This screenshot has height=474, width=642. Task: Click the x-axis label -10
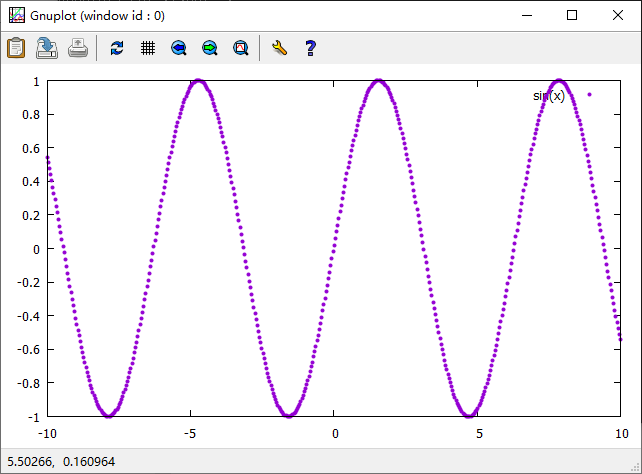tap(47, 433)
